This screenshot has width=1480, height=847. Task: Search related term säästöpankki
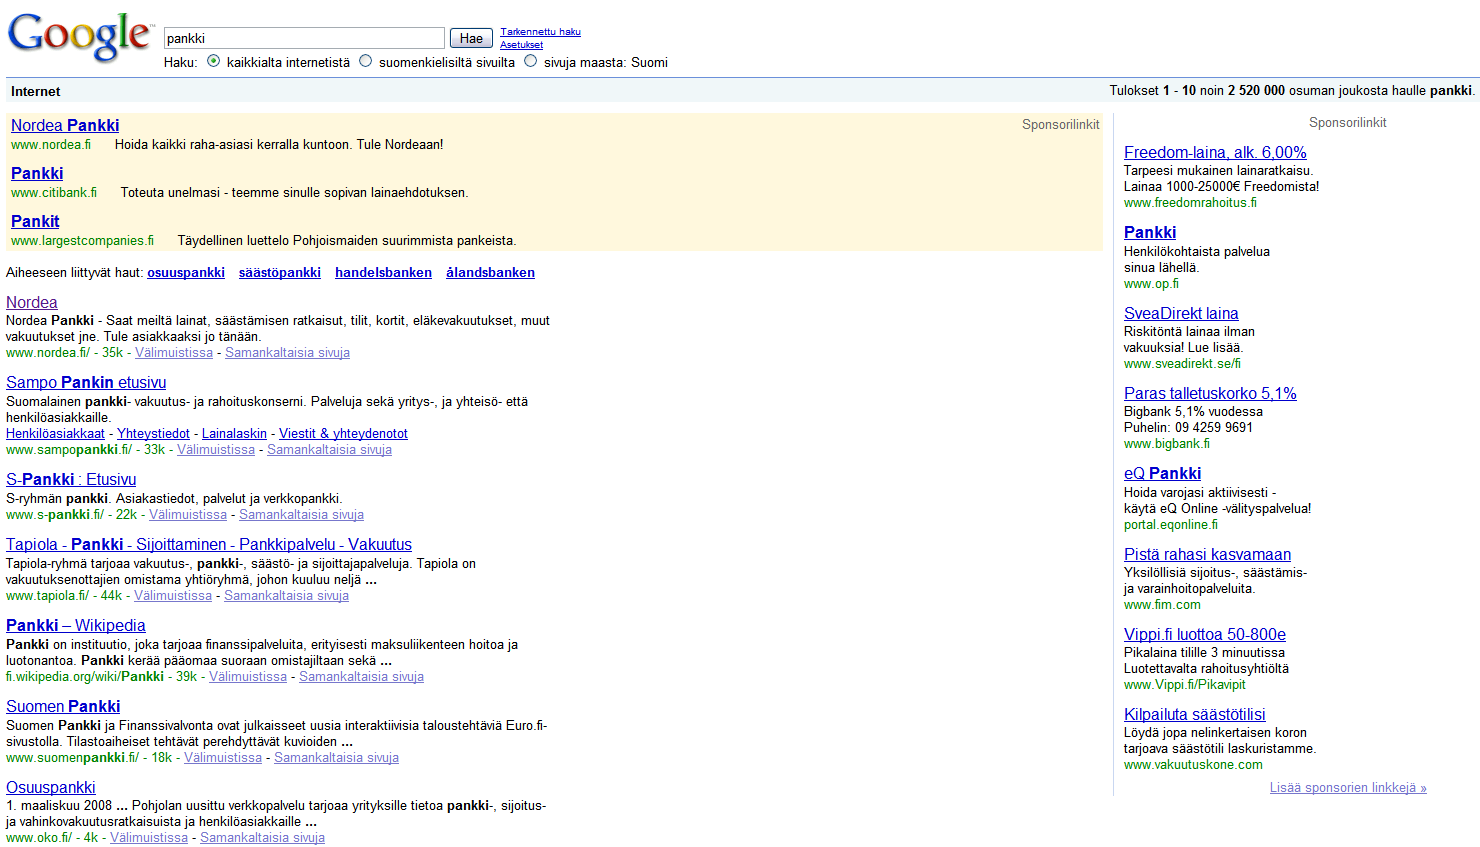(x=280, y=272)
